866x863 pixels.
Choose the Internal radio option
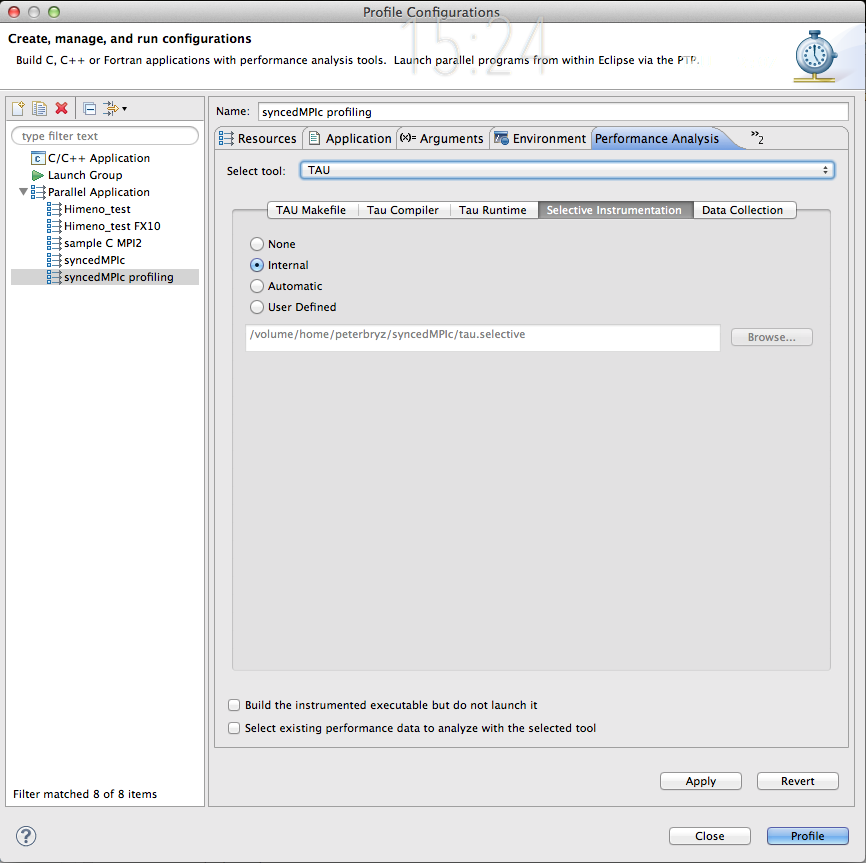[257, 265]
